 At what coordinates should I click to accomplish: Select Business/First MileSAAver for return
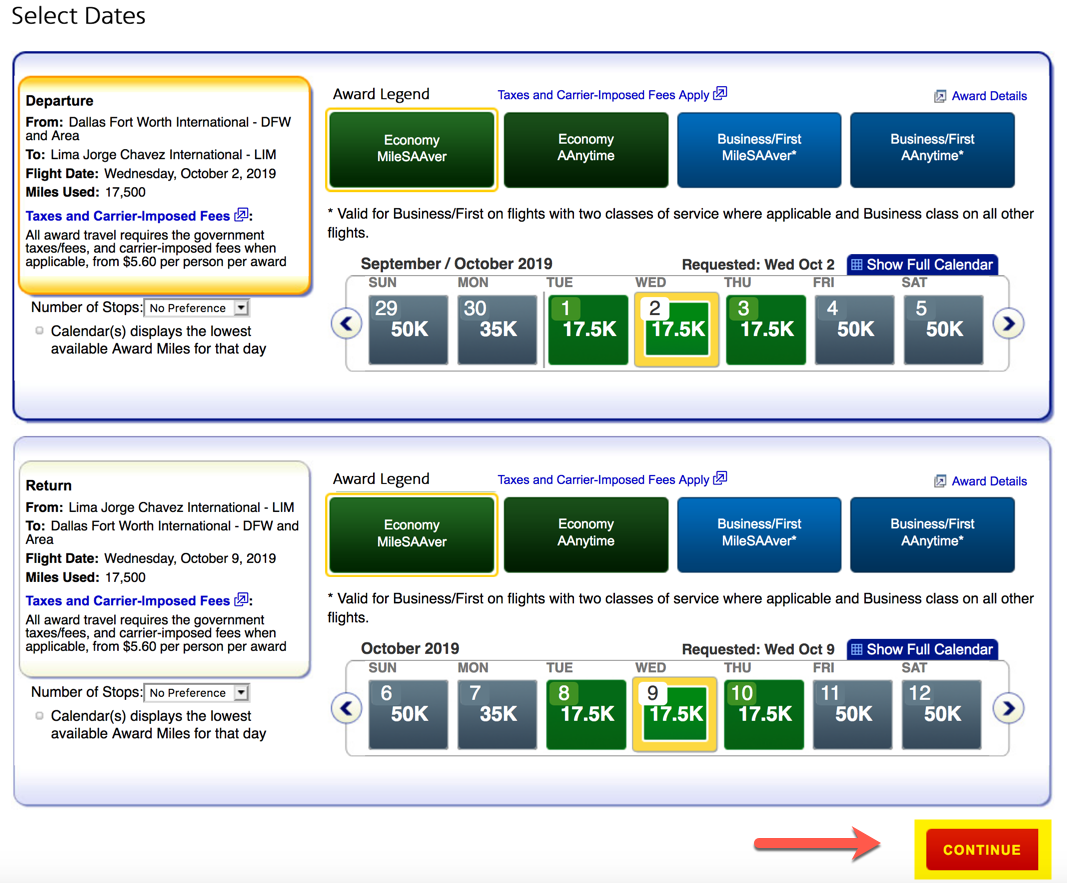pos(759,534)
